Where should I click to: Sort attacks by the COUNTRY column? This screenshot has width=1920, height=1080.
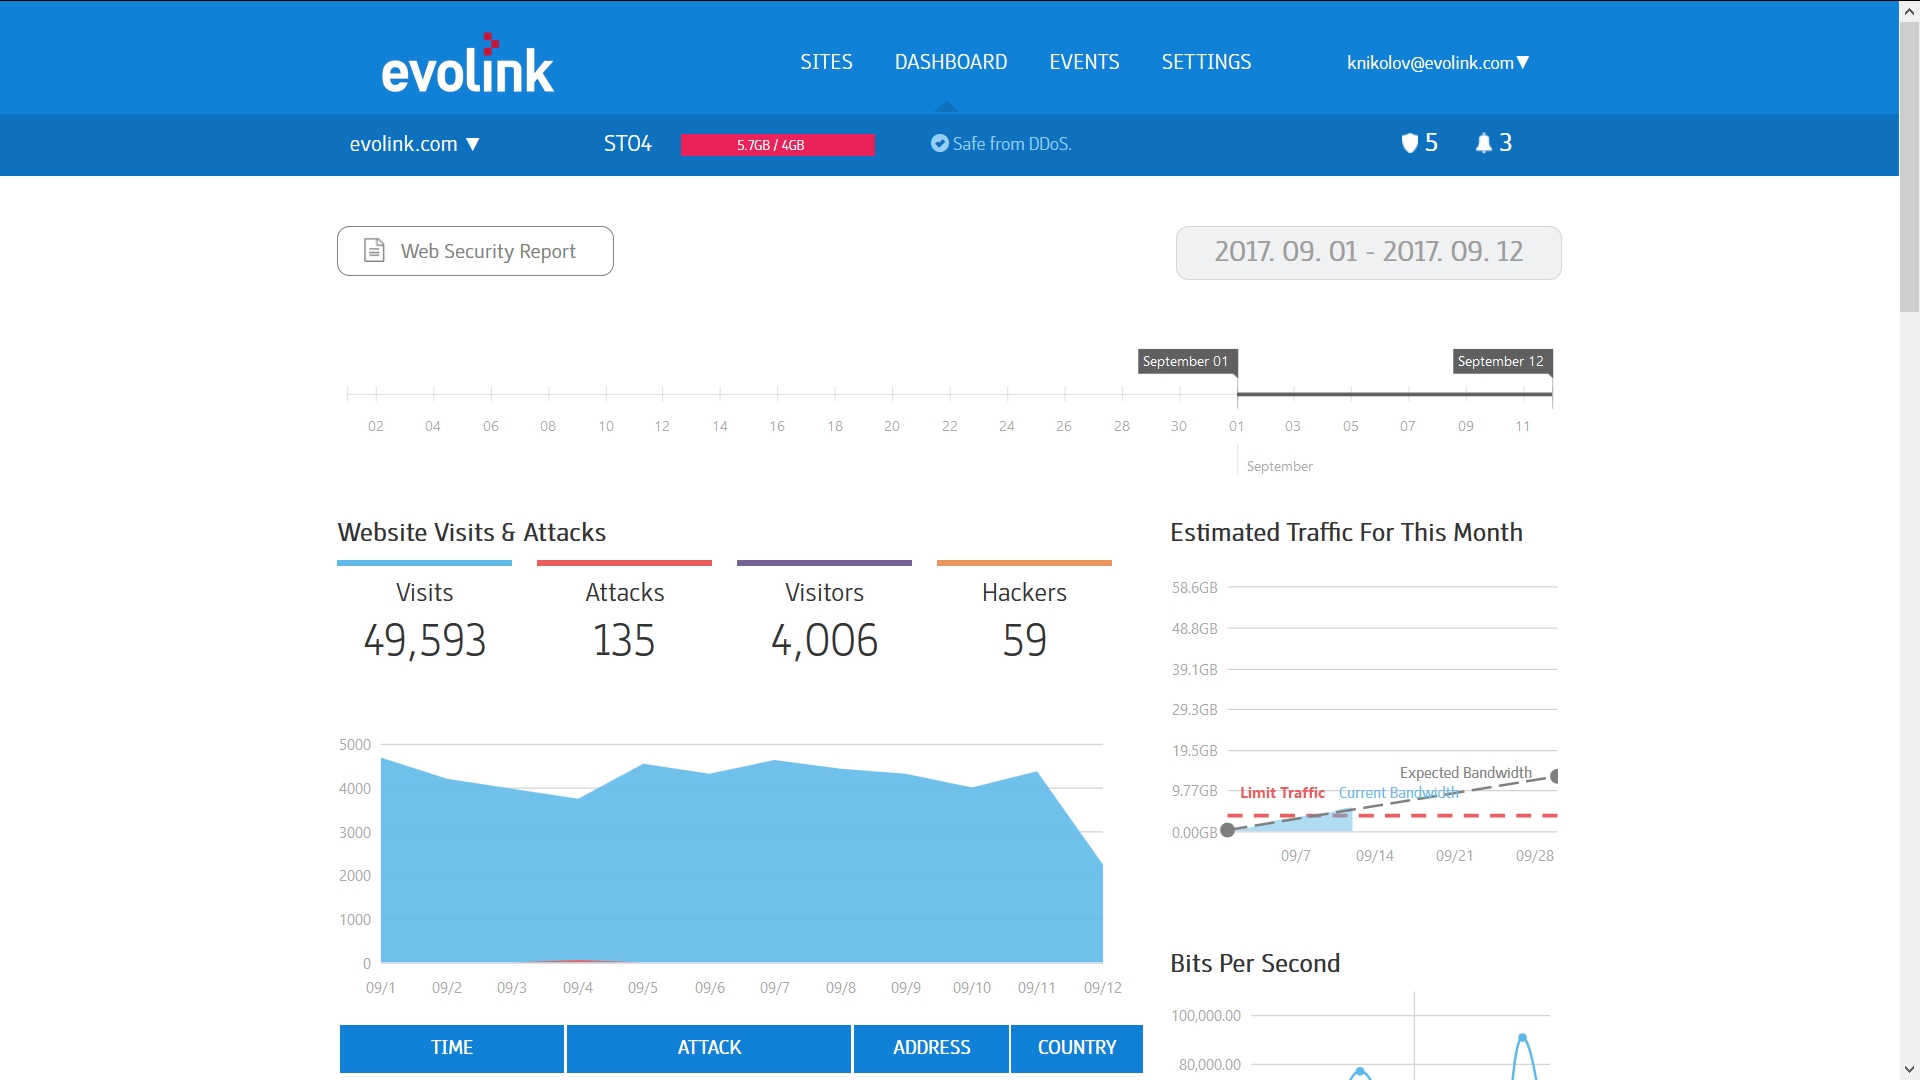[x=1076, y=1048]
